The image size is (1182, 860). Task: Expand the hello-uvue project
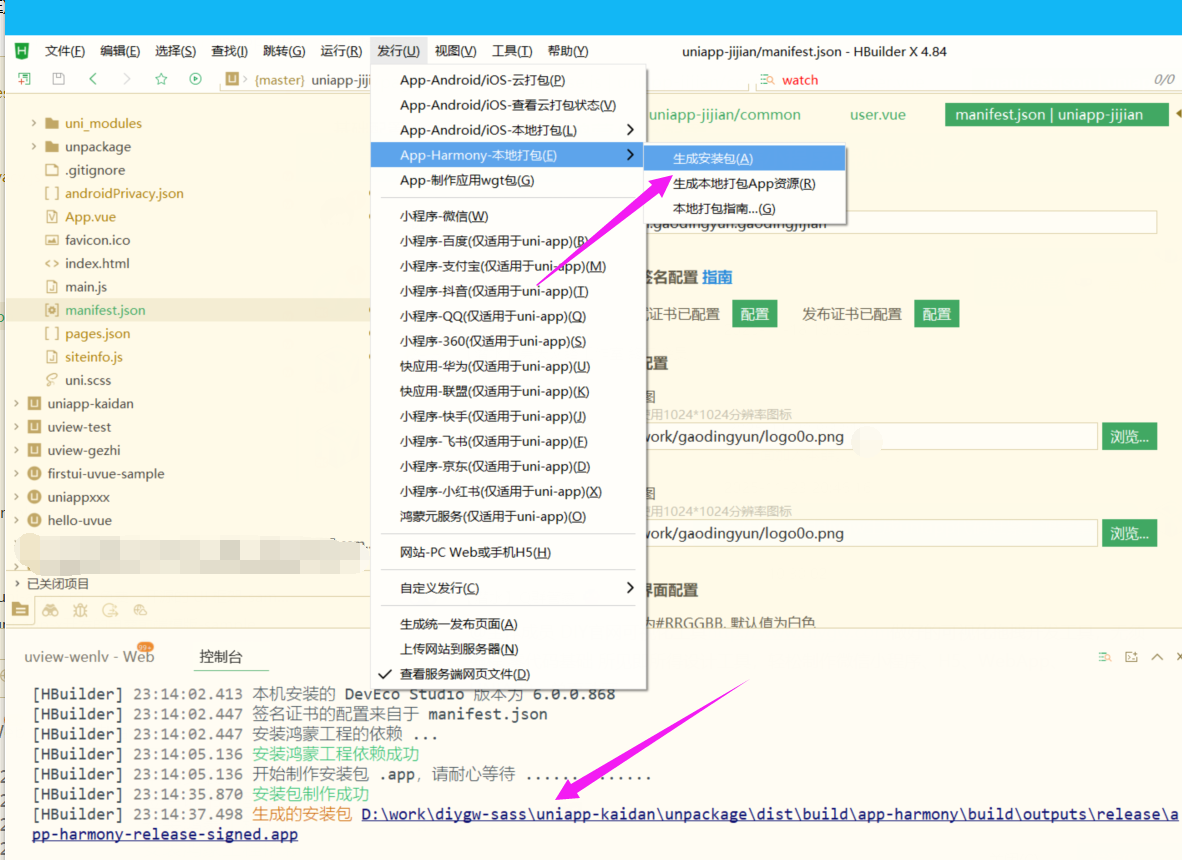[17, 520]
